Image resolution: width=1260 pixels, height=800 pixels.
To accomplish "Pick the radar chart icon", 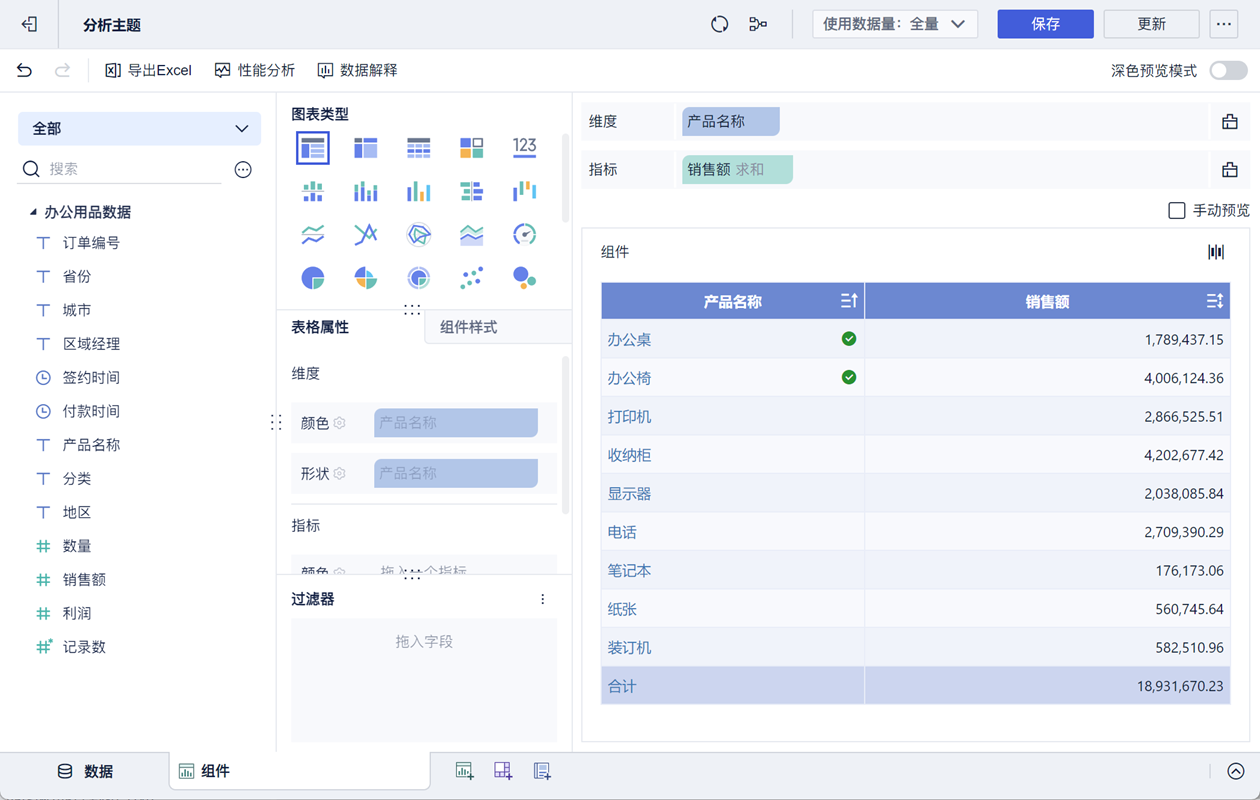I will (x=419, y=234).
